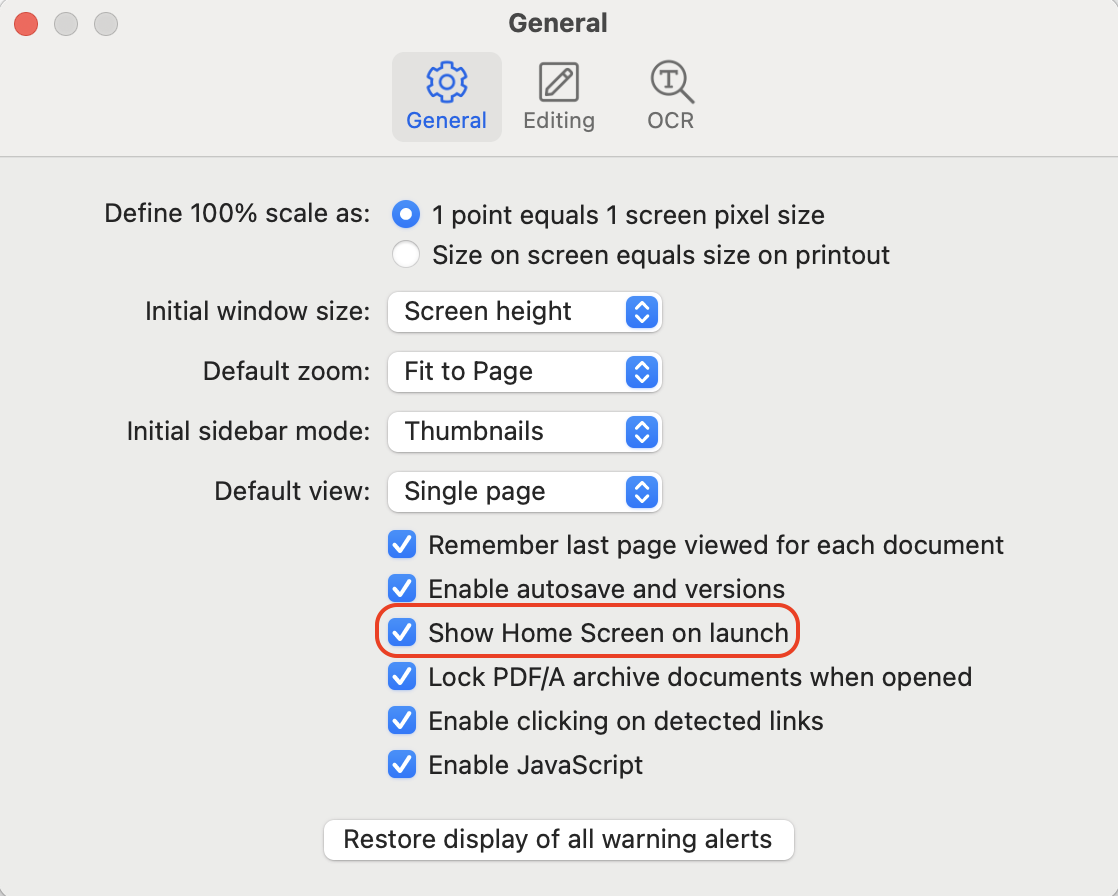Select the General gear icon
Image resolution: width=1118 pixels, height=896 pixels.
pos(446,82)
